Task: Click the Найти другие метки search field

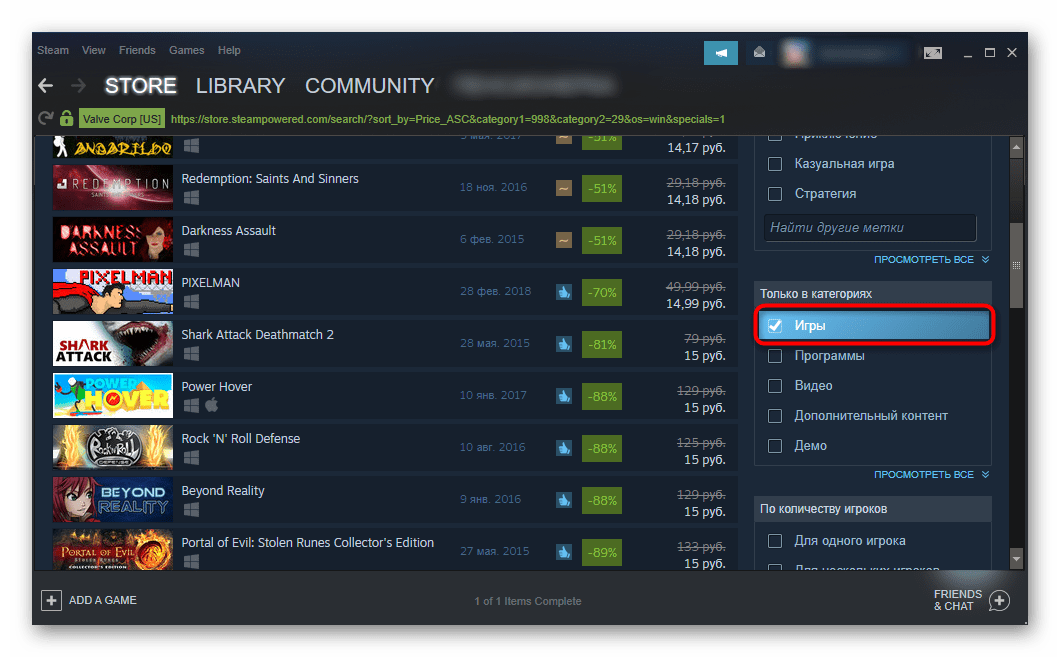Action: [x=871, y=228]
